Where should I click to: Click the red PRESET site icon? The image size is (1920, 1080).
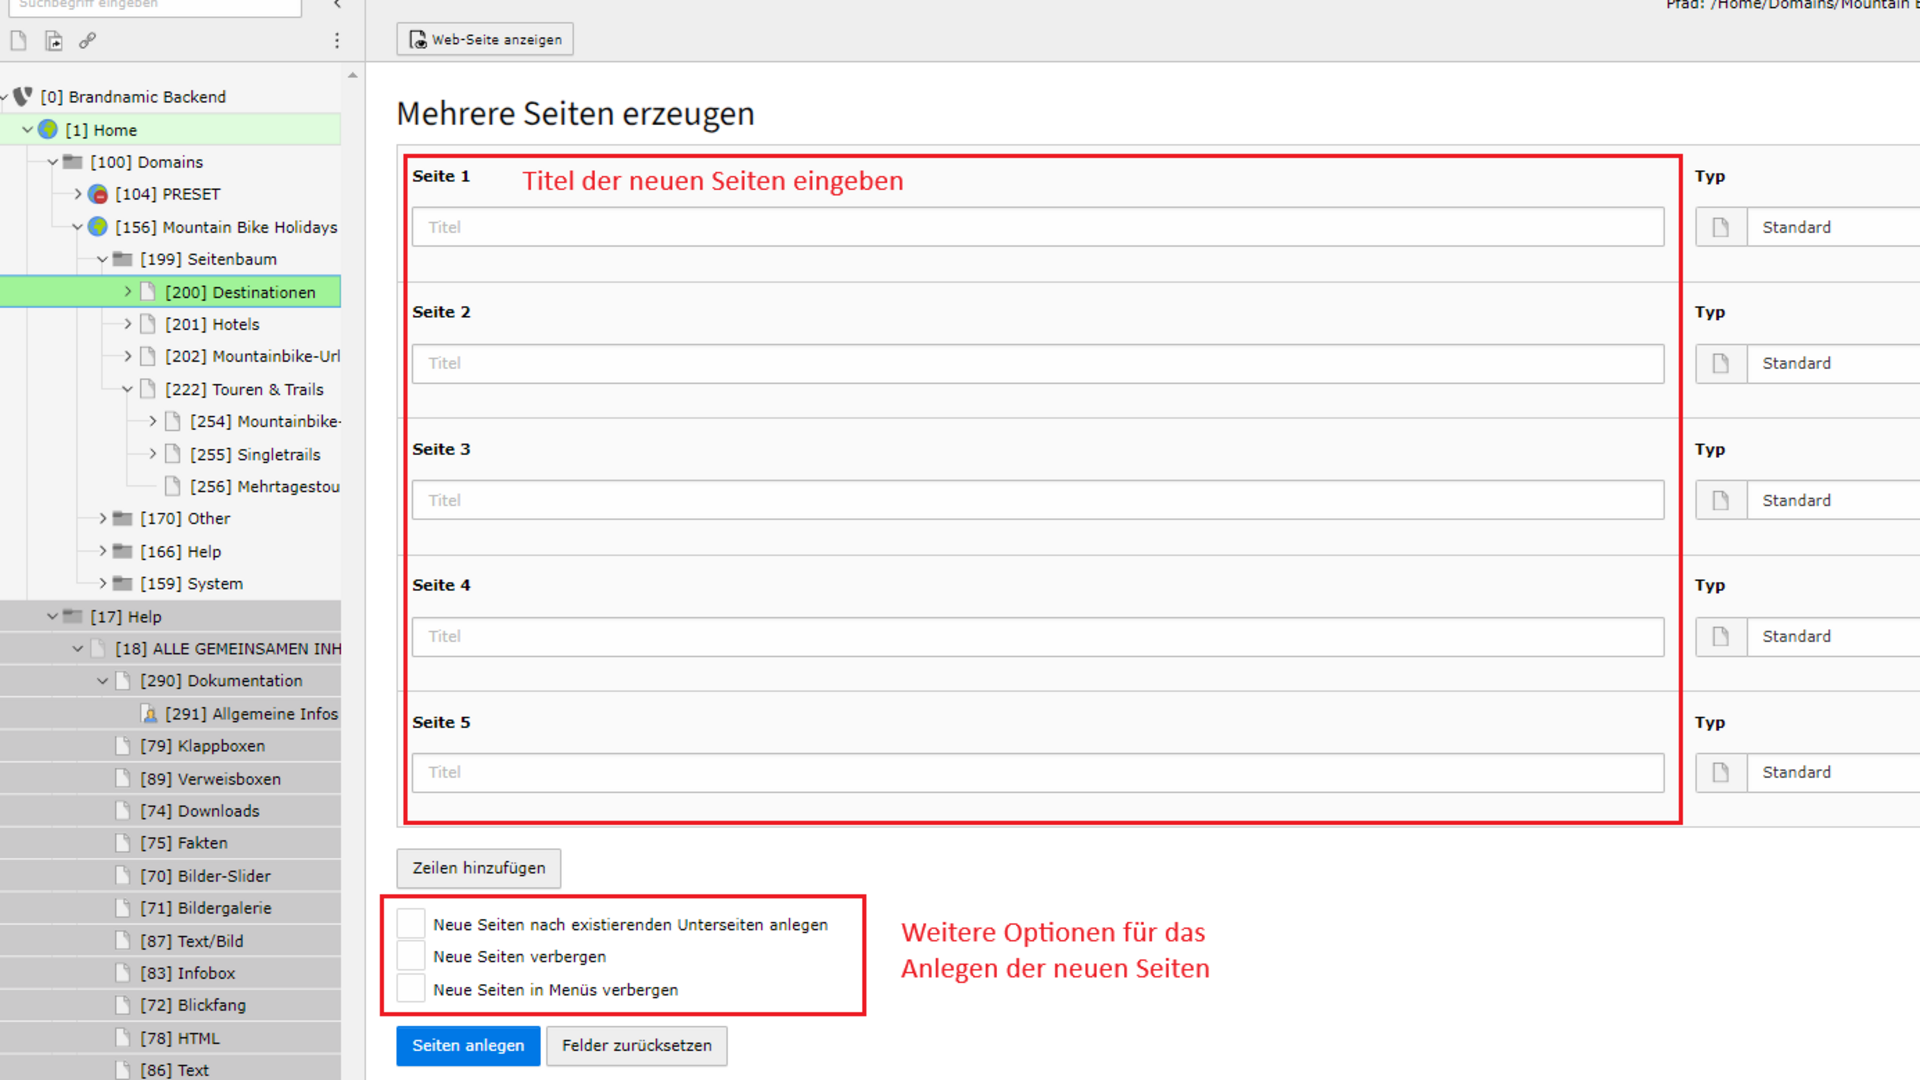pyautogui.click(x=98, y=194)
